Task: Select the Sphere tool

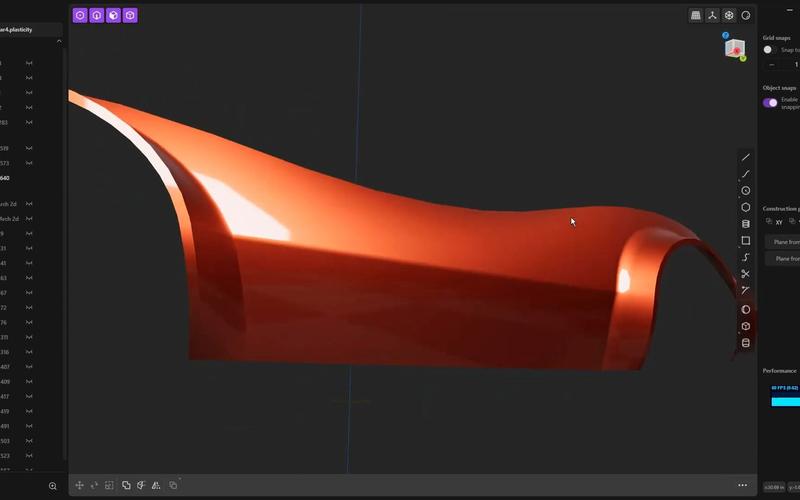Action: click(x=746, y=310)
